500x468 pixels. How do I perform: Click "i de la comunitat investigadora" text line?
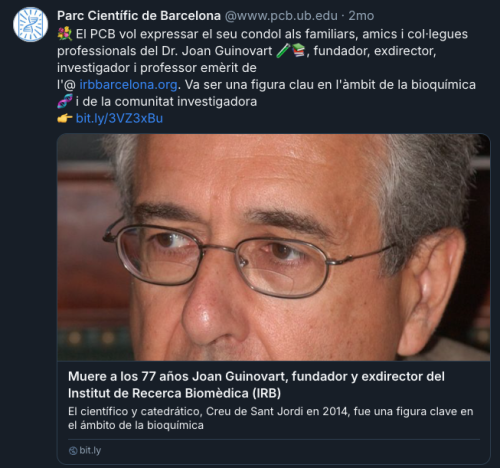166,101
